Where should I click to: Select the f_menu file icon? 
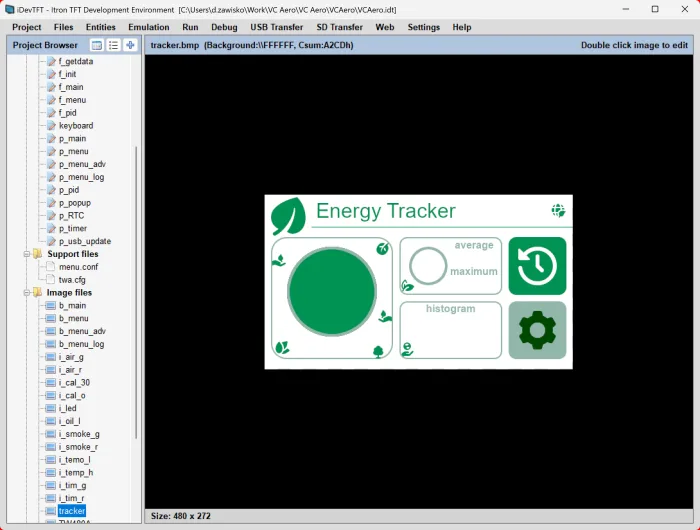tap(52, 100)
